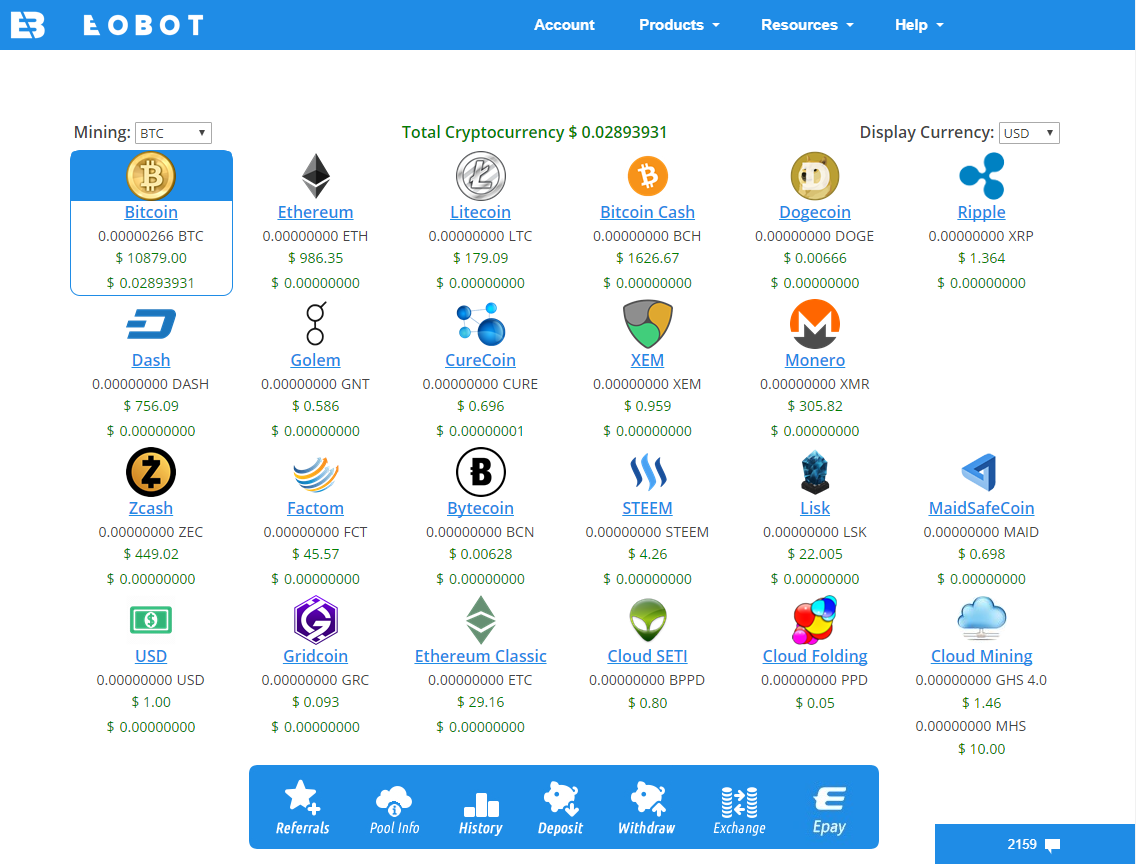
Task: Open History from the bottom toolbar
Action: tap(480, 813)
